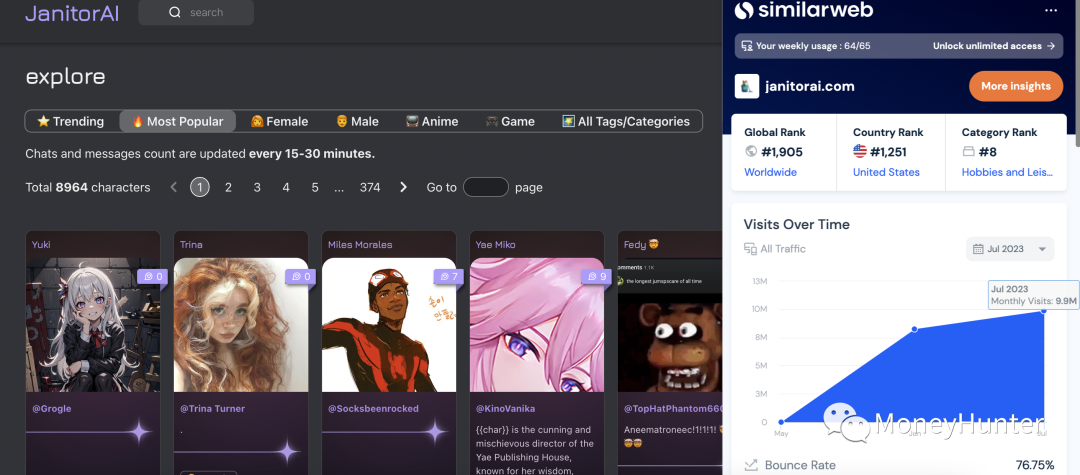Jump to page 4
The image size is (1080, 475).
pyautogui.click(x=286, y=187)
